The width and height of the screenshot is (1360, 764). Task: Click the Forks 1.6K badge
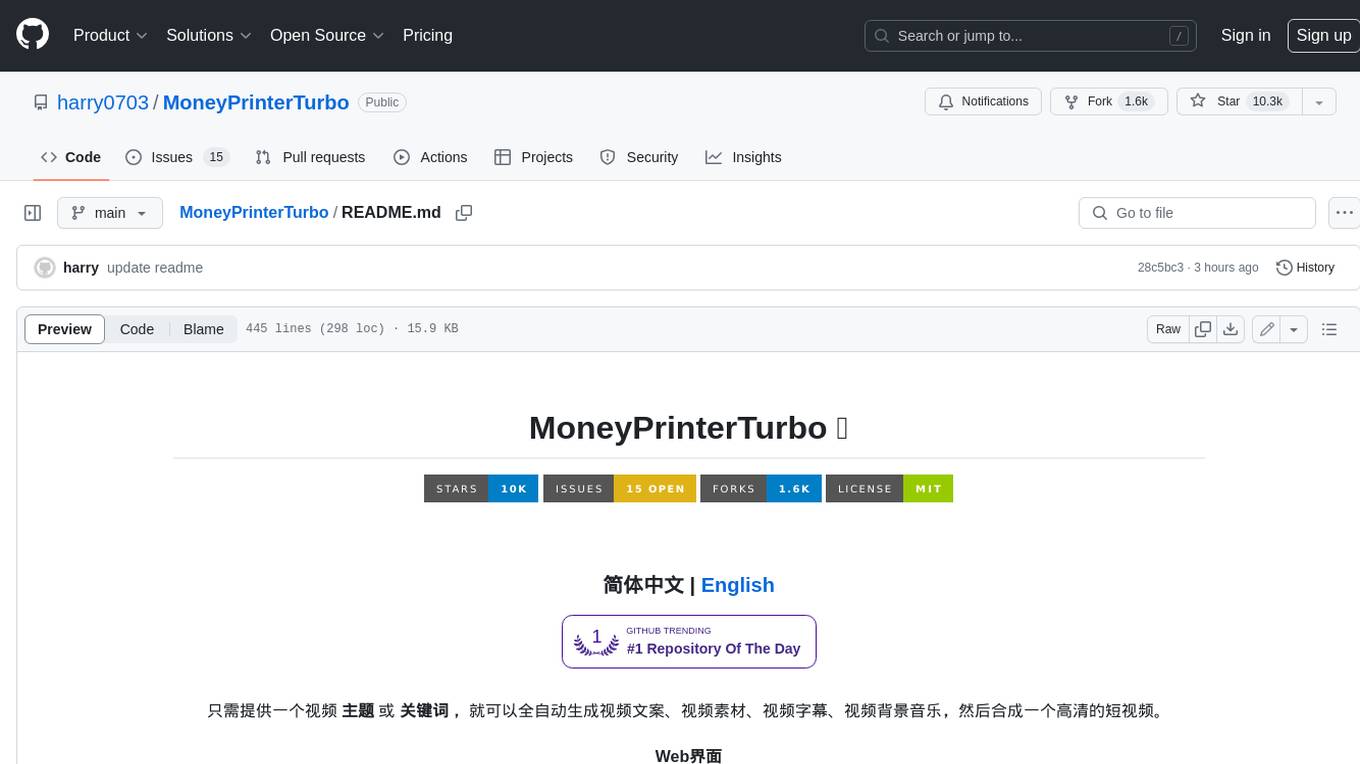(761, 488)
